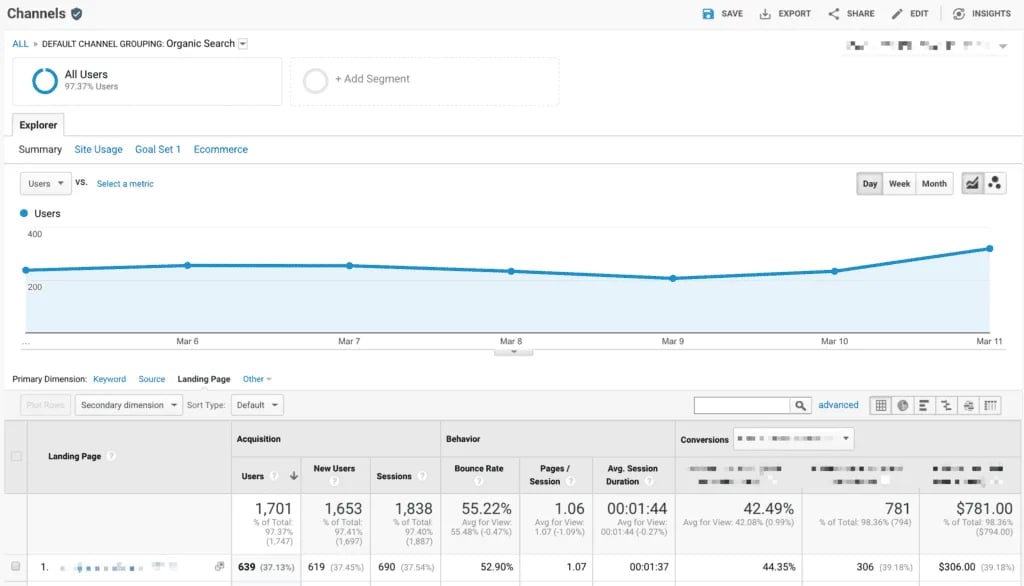Toggle the select-all checkbox in table header
The image size is (1024, 586).
pos(15,457)
